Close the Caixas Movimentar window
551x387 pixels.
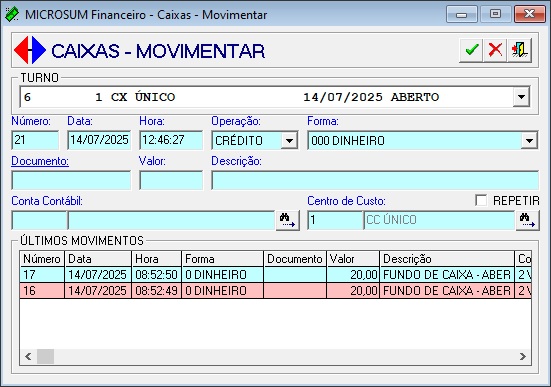pyautogui.click(x=530, y=14)
